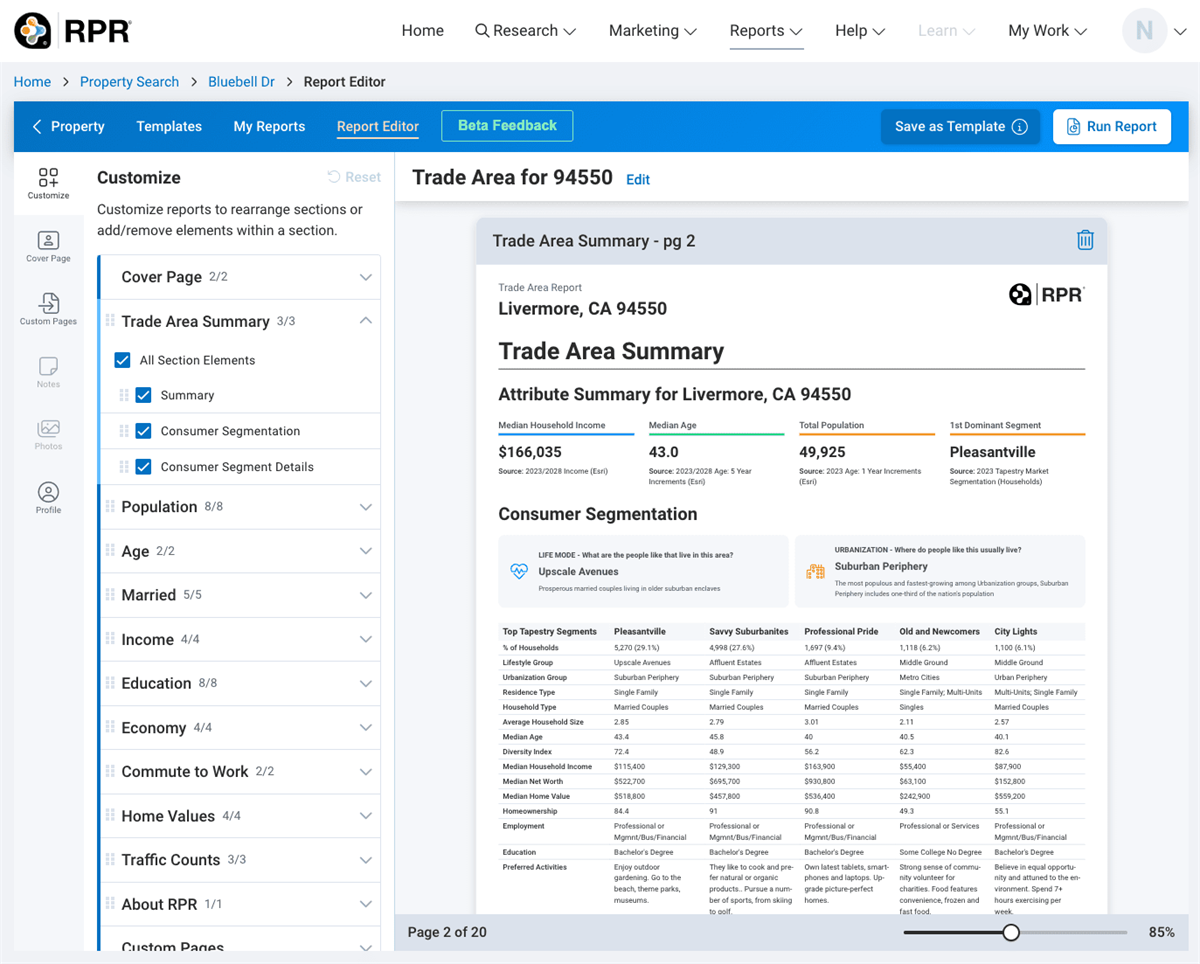
Task: Select the Customize icon in the left sidebar
Action: 47,182
